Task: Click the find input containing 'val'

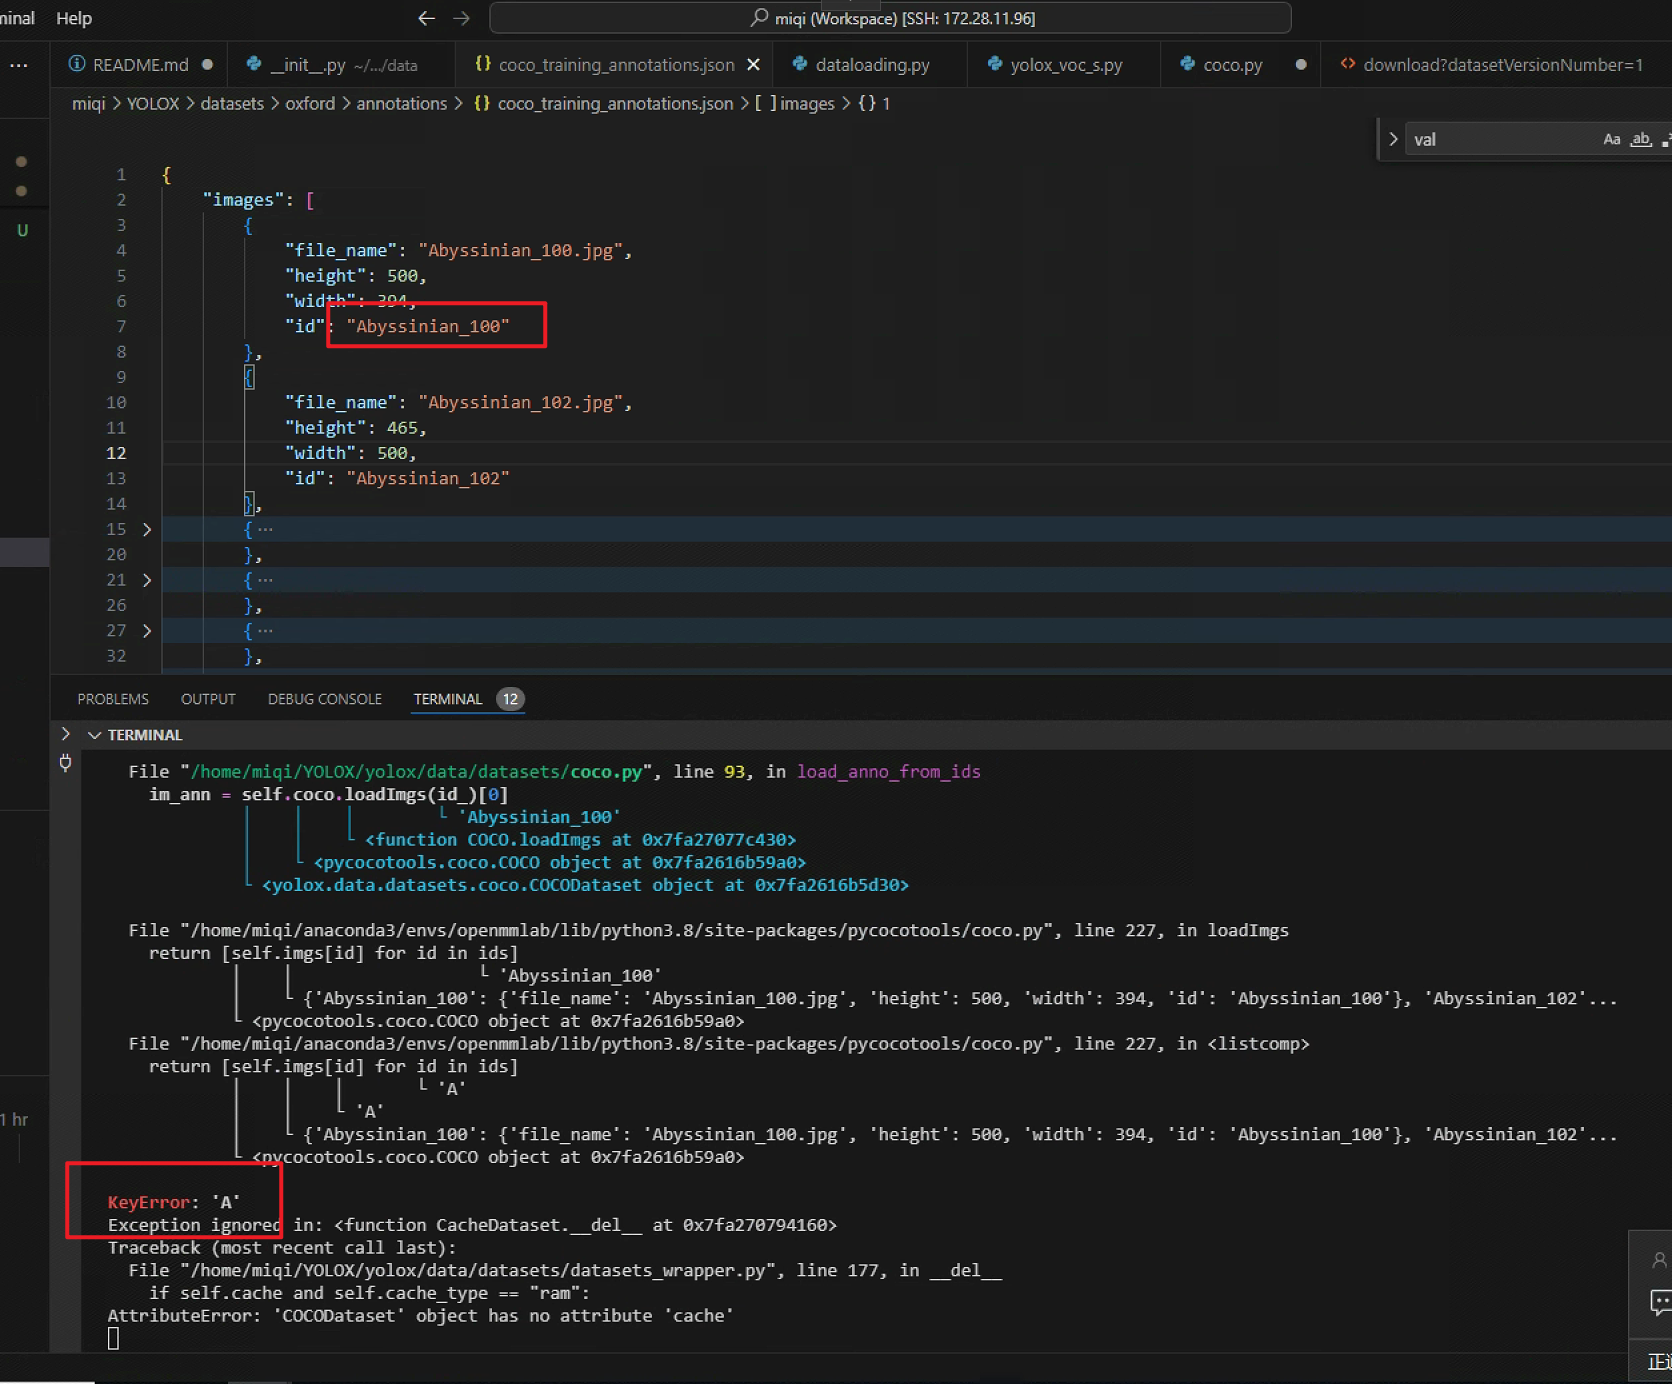Action: click(x=1500, y=139)
